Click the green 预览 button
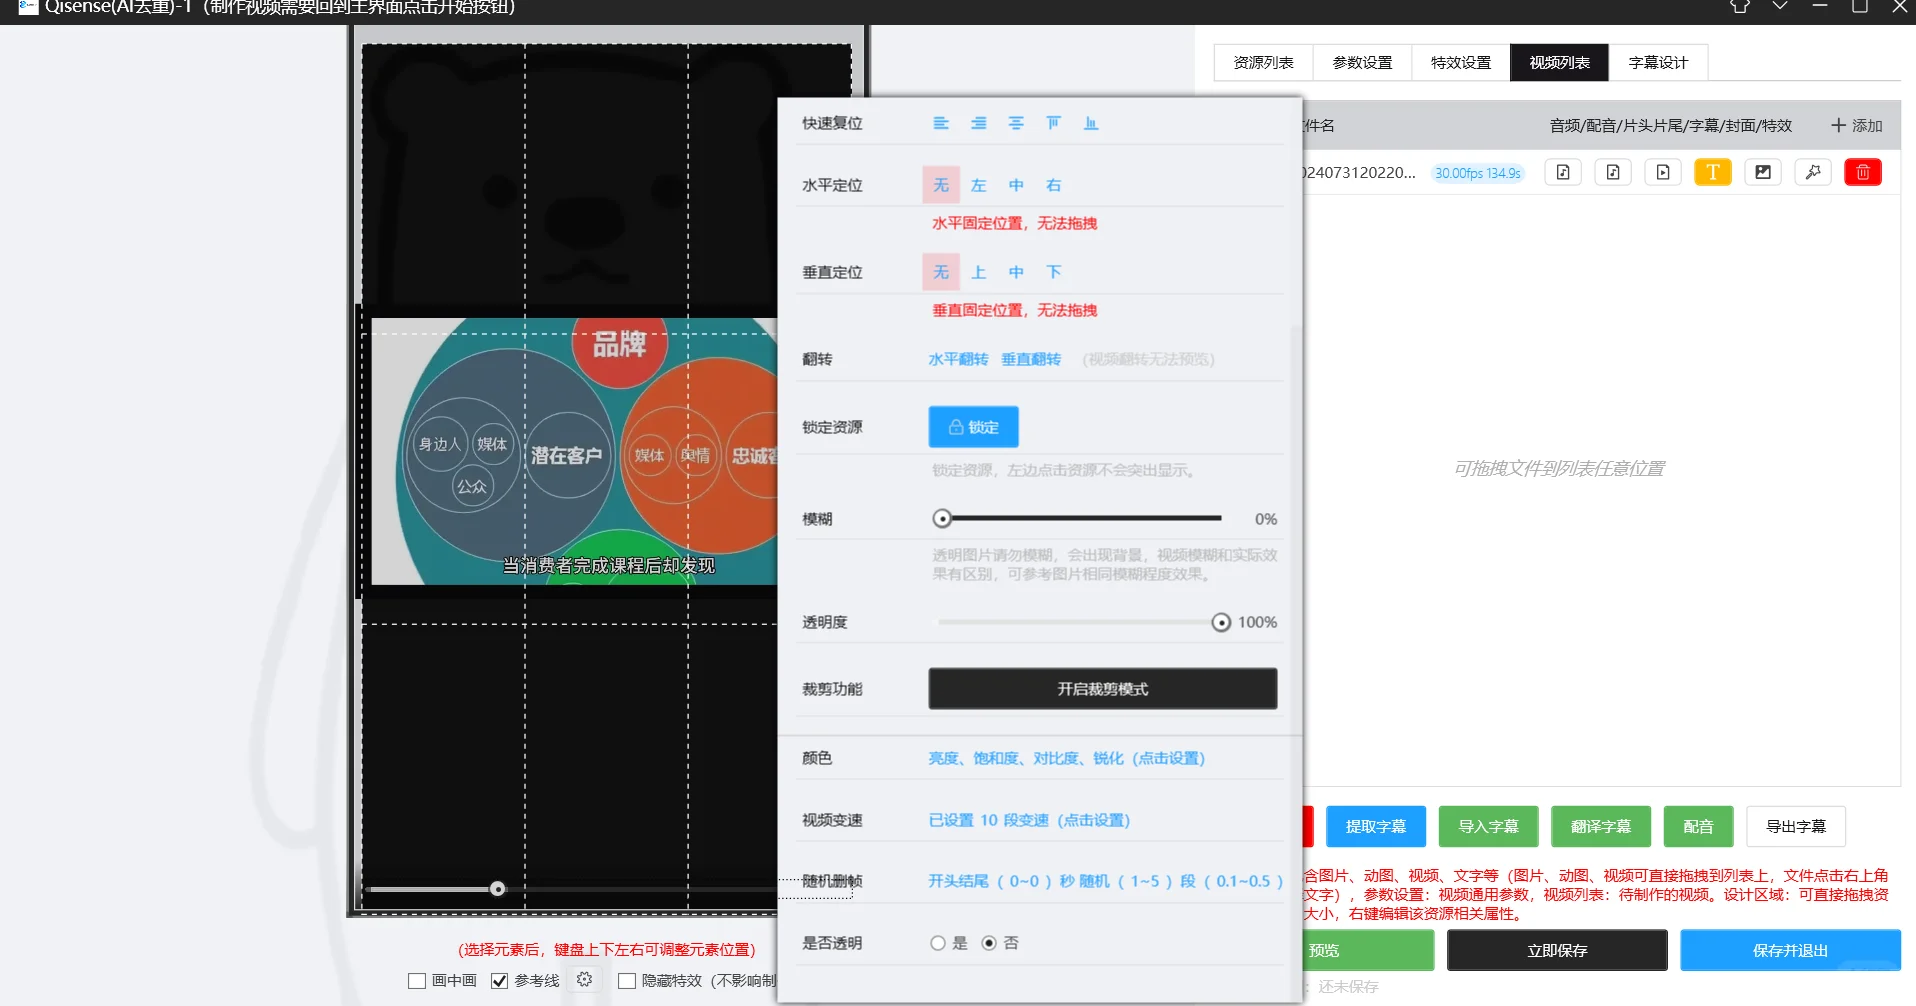The image size is (1916, 1006). pyautogui.click(x=1369, y=950)
